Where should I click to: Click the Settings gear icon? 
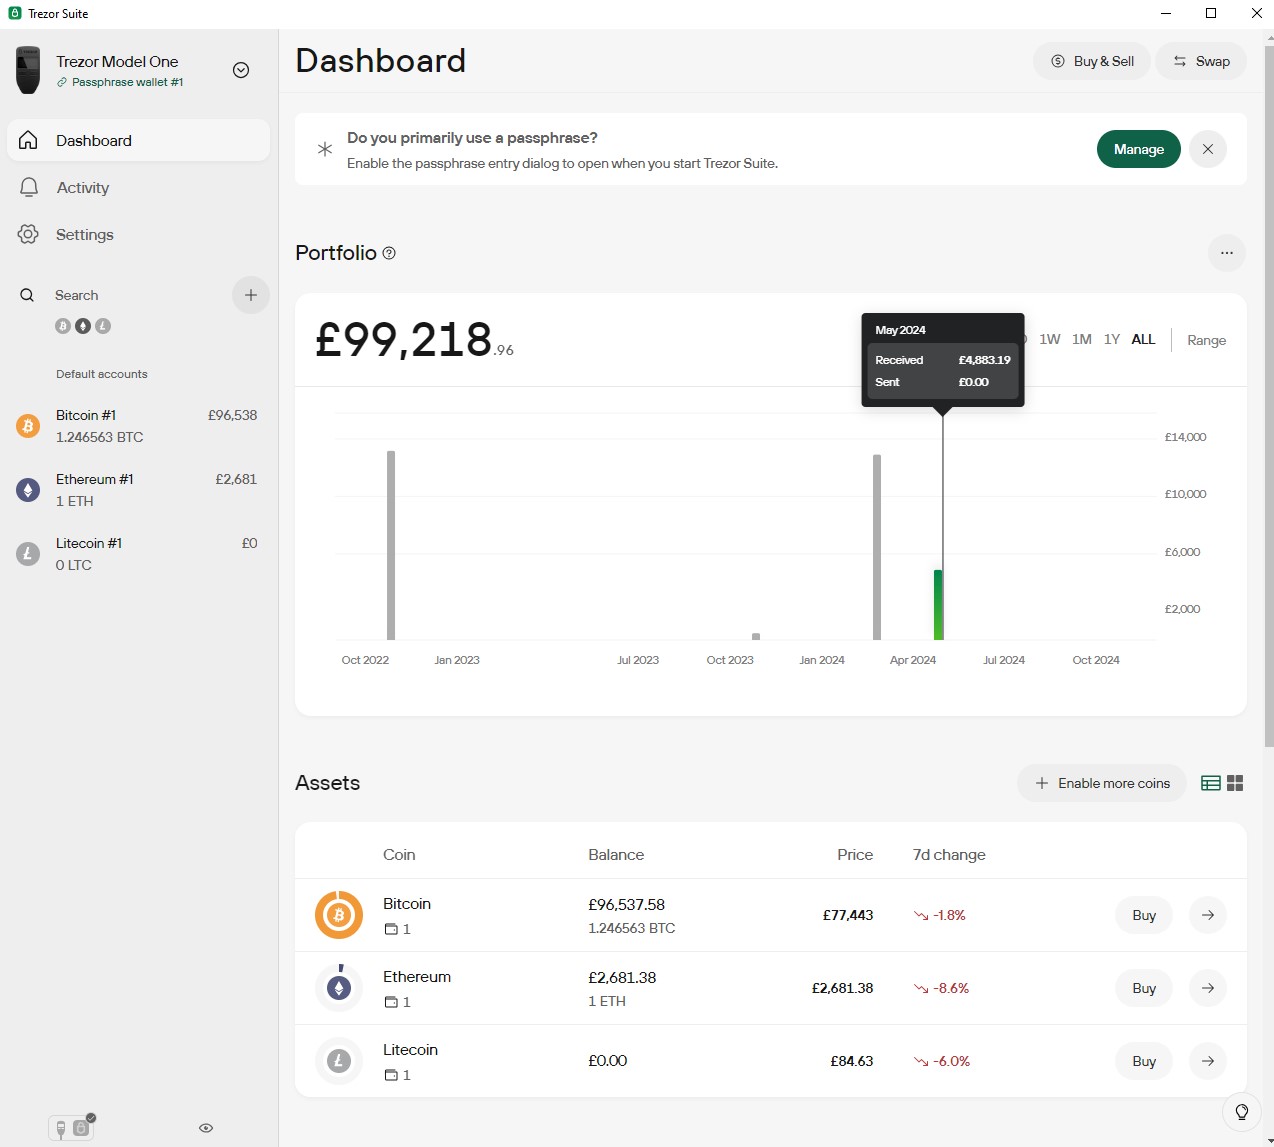tap(29, 234)
